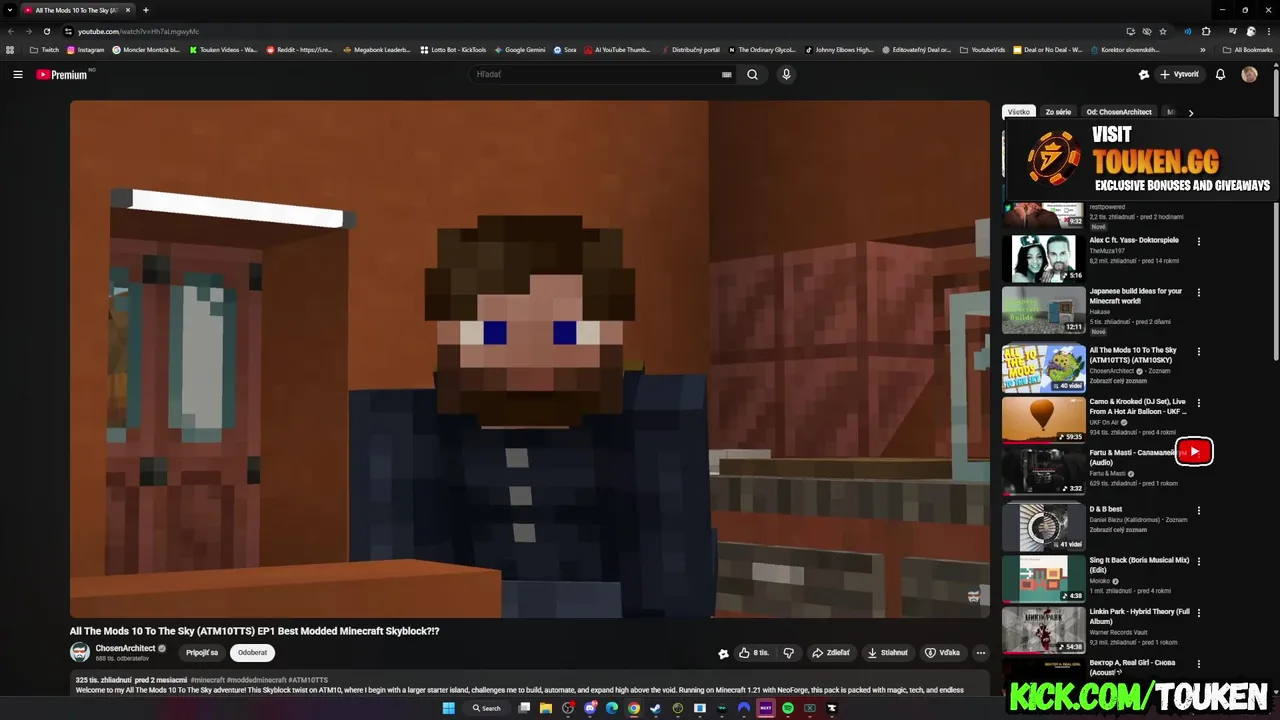
Task: Click the main video player area
Action: [x=530, y=358]
